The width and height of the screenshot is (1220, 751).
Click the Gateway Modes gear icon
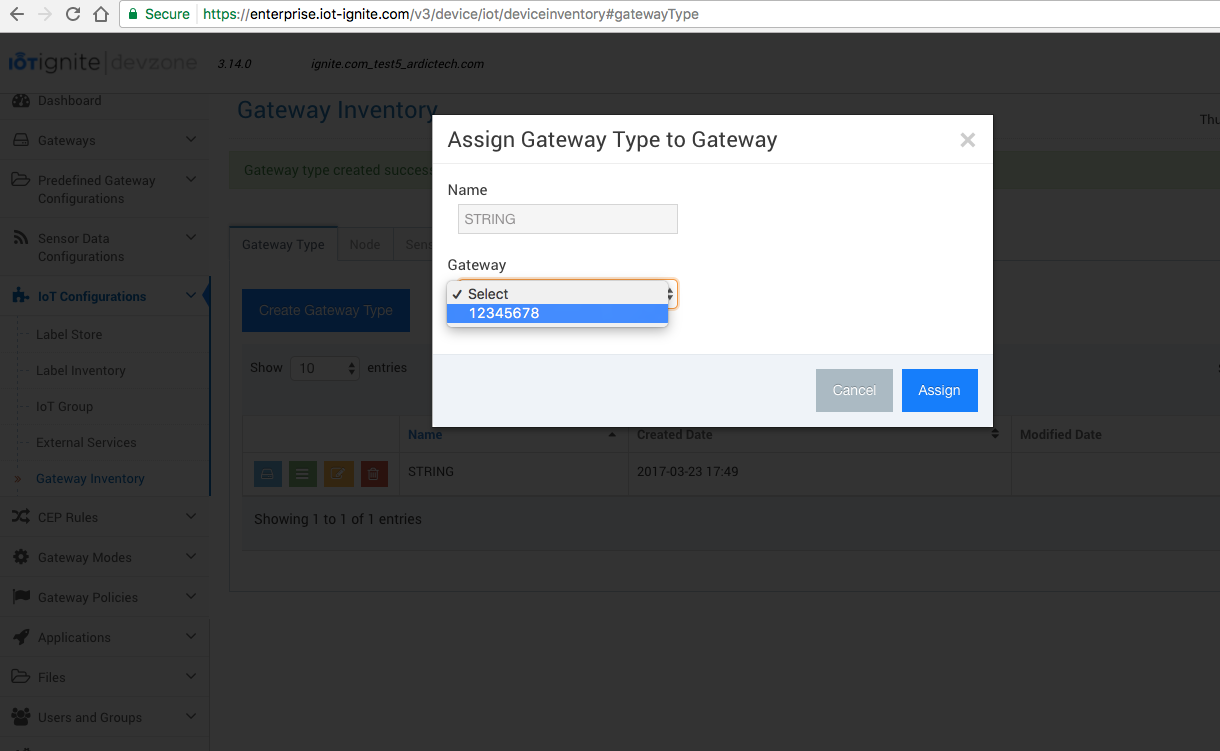22,557
